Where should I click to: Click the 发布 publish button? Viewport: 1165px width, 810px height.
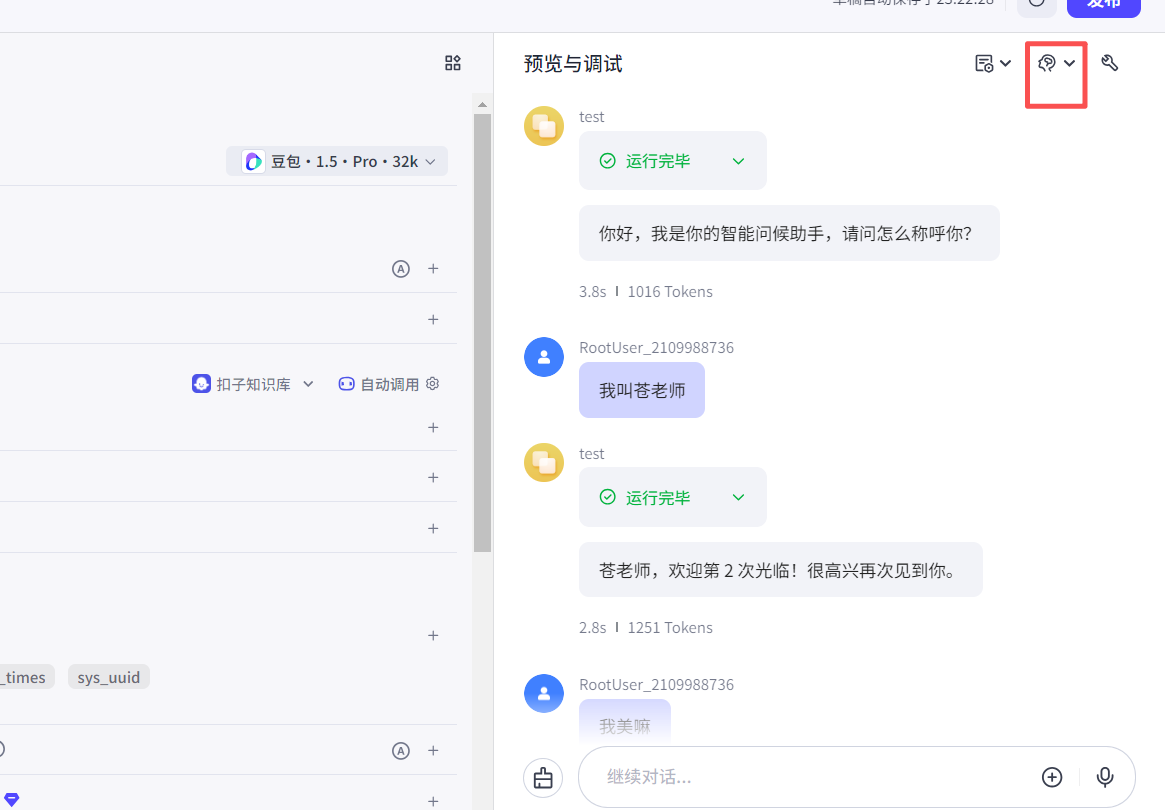(1104, 4)
